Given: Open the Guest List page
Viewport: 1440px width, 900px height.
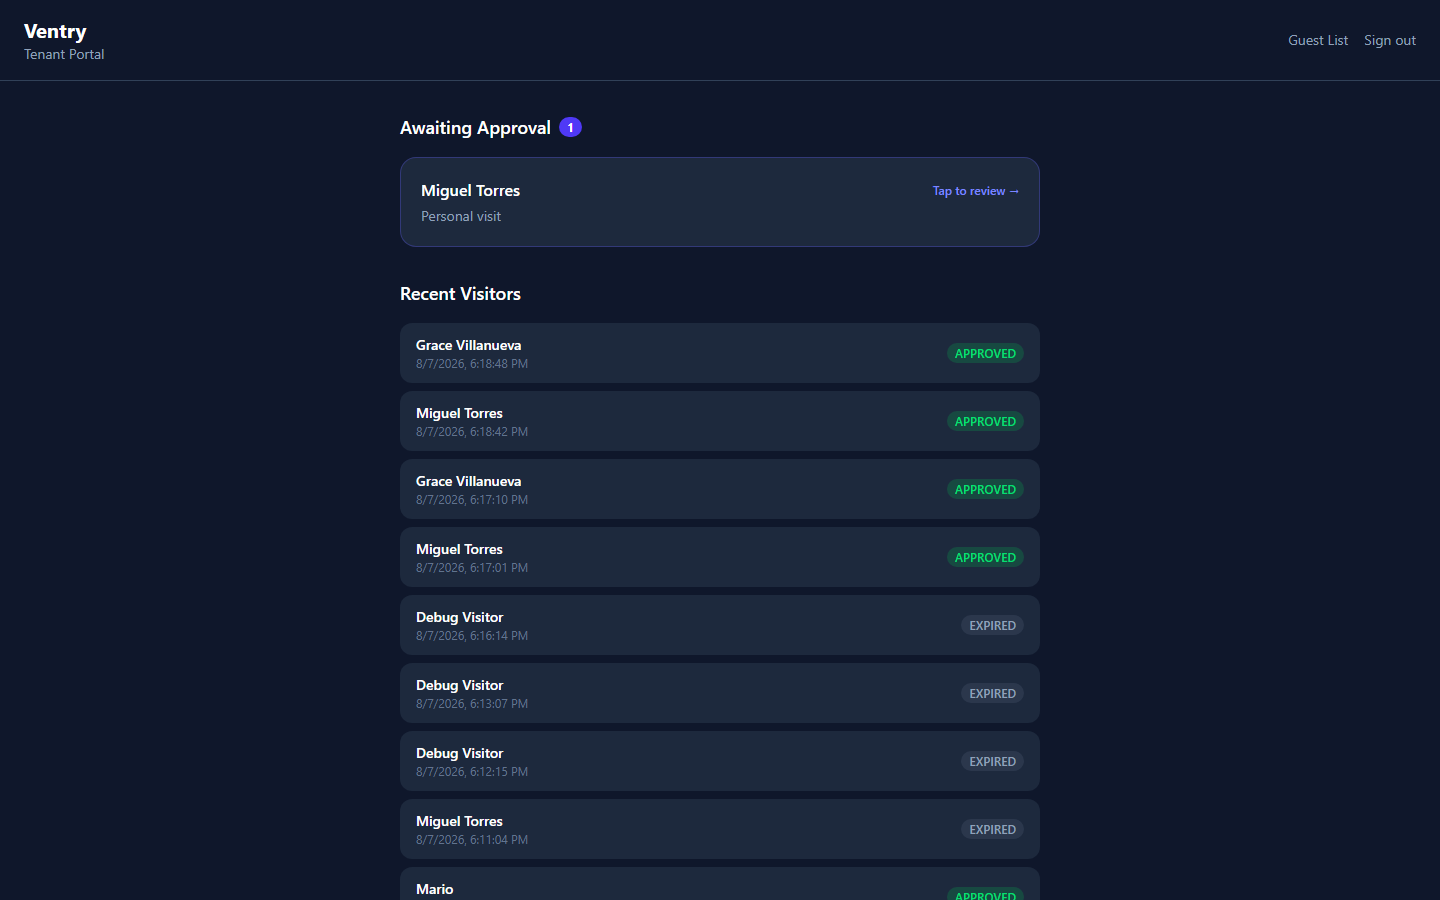Looking at the screenshot, I should coord(1317,40).
